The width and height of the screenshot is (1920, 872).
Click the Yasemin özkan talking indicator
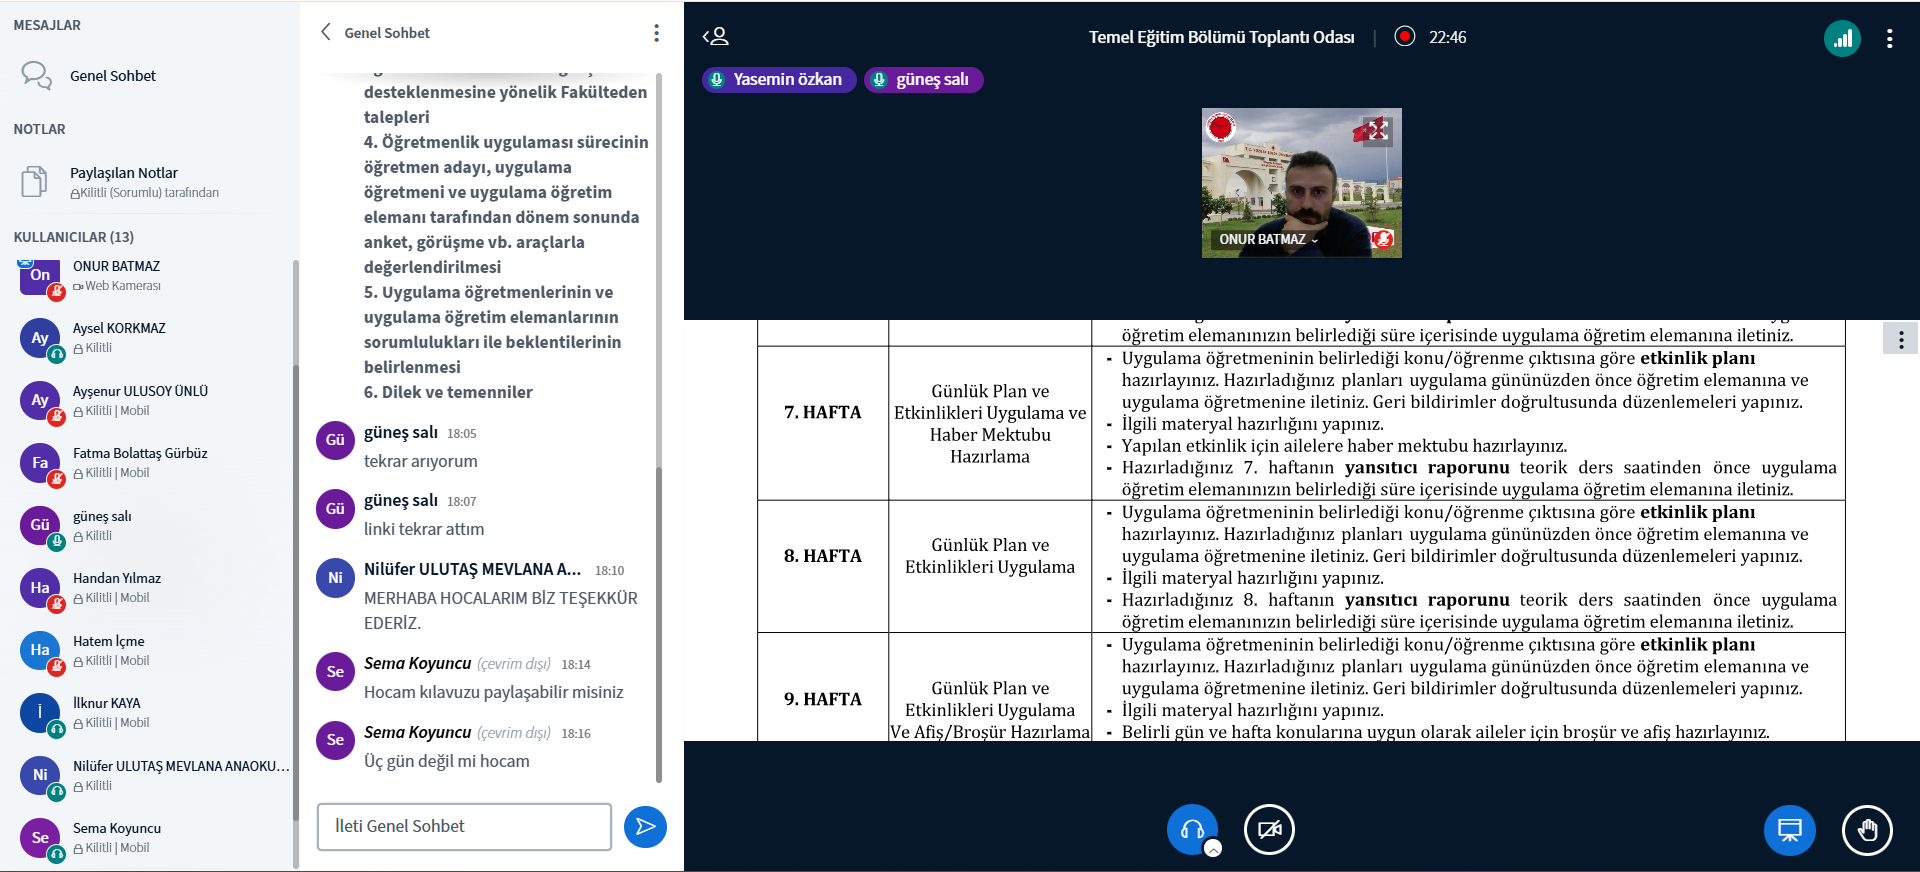778,80
